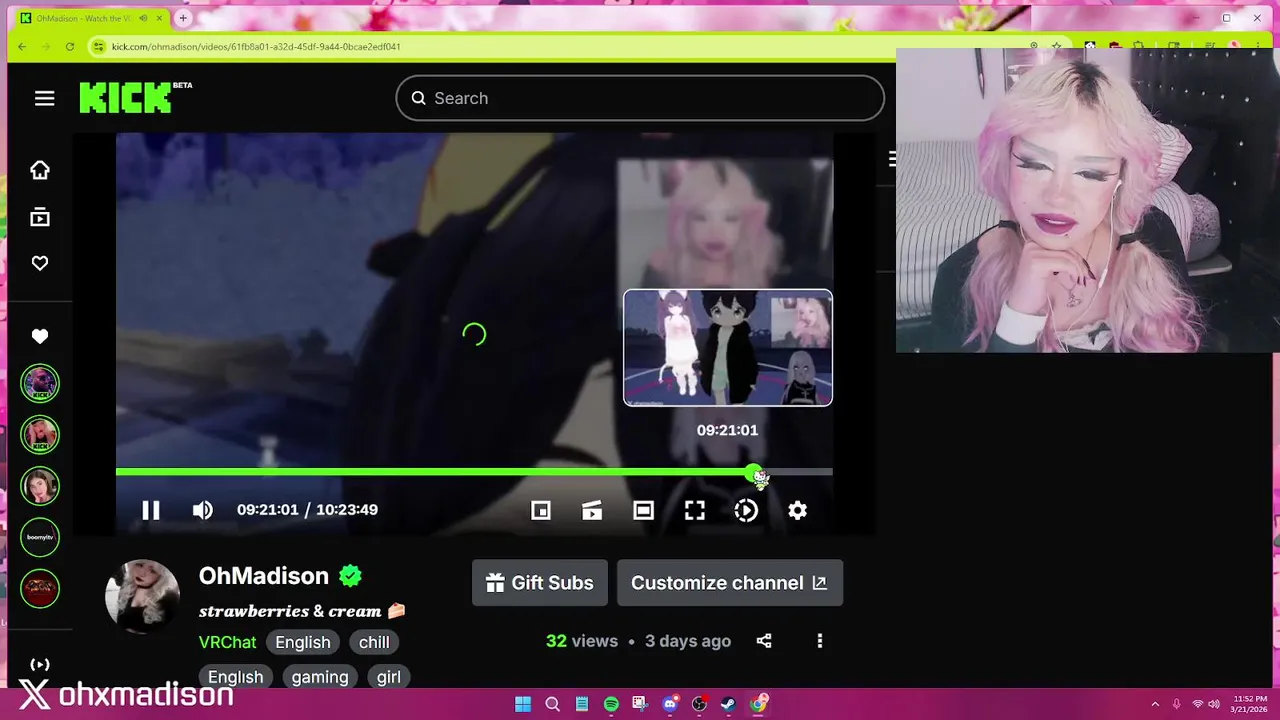Open Windows Start menu
Viewport: 1280px width, 720px height.
click(x=523, y=704)
